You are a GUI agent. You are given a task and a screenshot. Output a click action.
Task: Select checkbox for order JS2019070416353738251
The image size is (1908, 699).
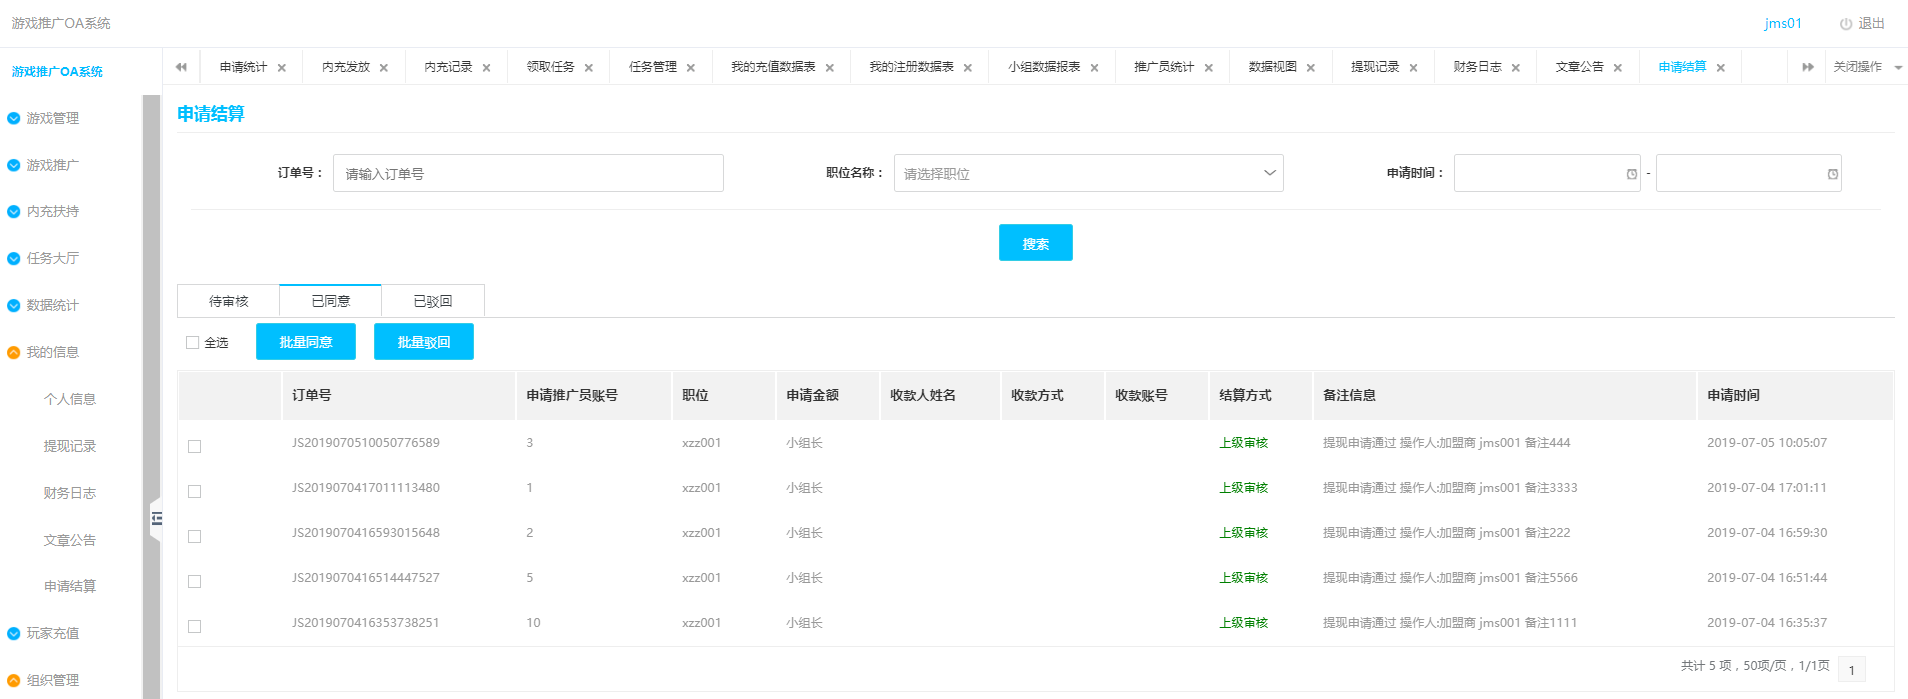(x=195, y=626)
